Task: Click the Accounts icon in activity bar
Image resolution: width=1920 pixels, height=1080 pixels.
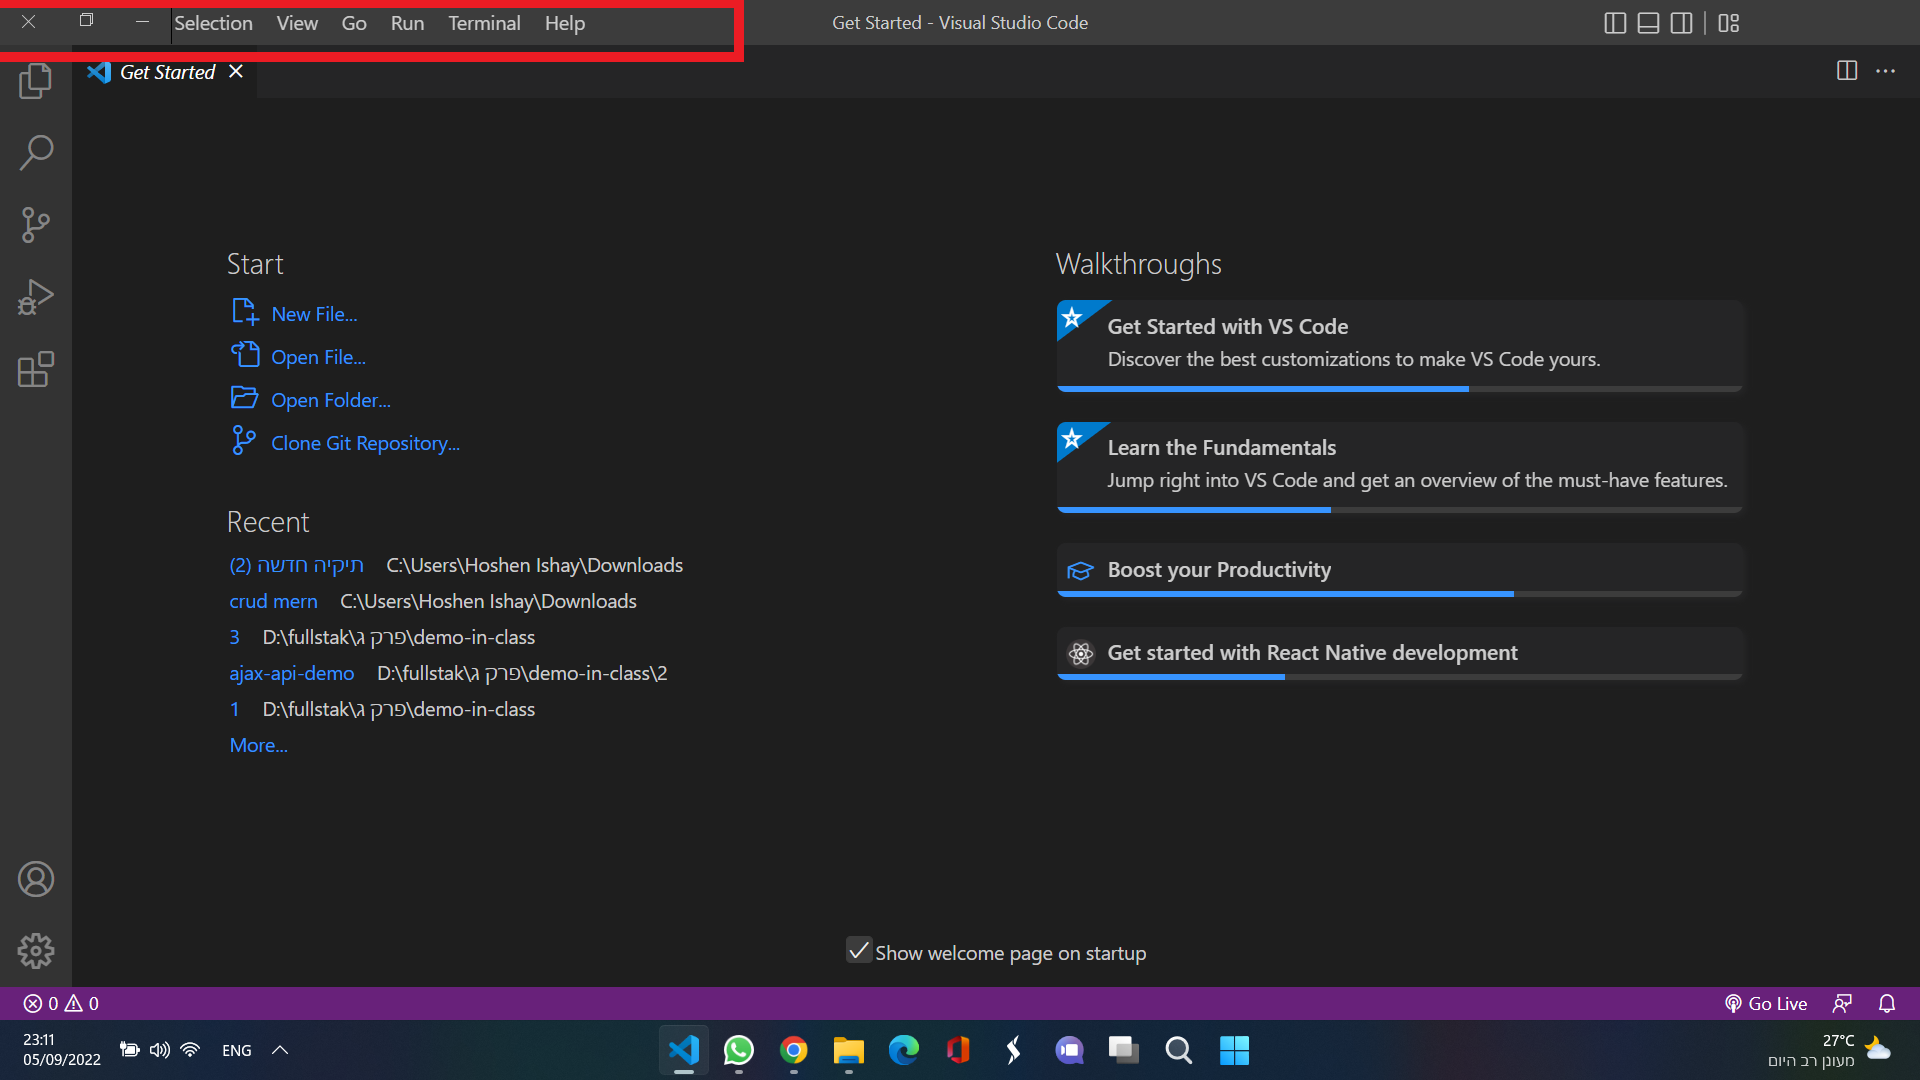Action: tap(36, 879)
